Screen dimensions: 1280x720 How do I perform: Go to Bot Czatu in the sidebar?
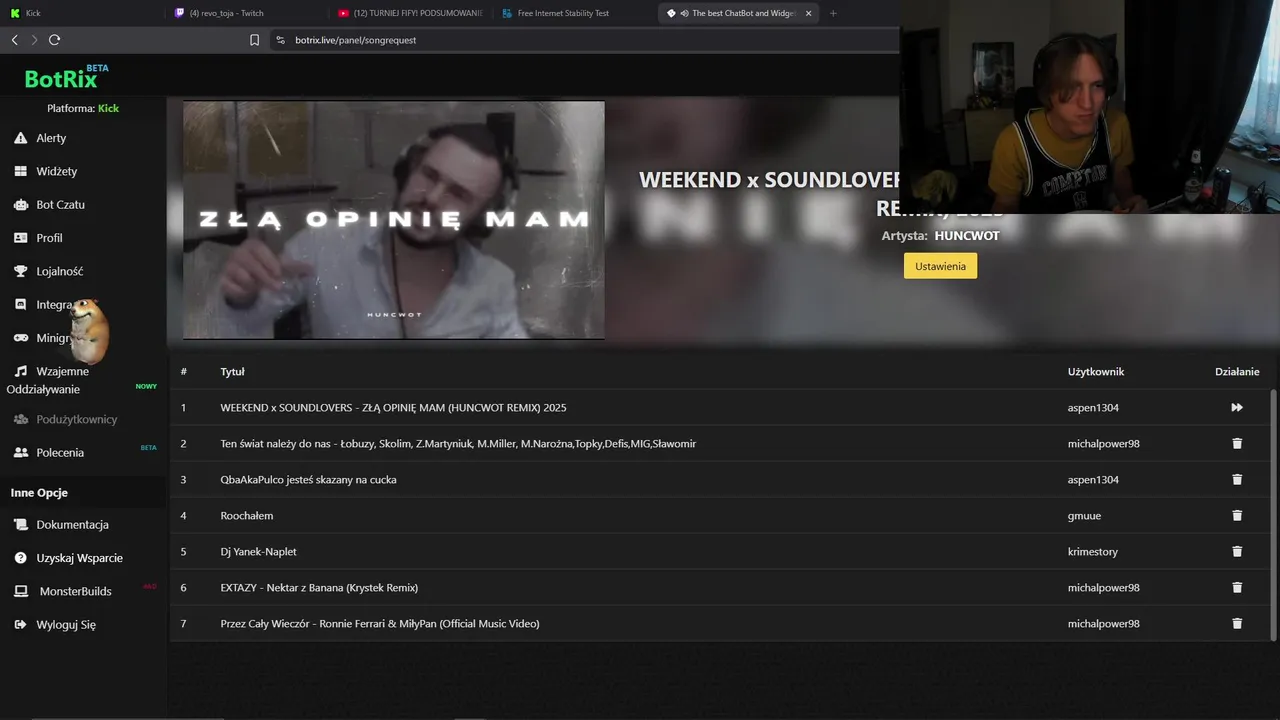(60, 205)
